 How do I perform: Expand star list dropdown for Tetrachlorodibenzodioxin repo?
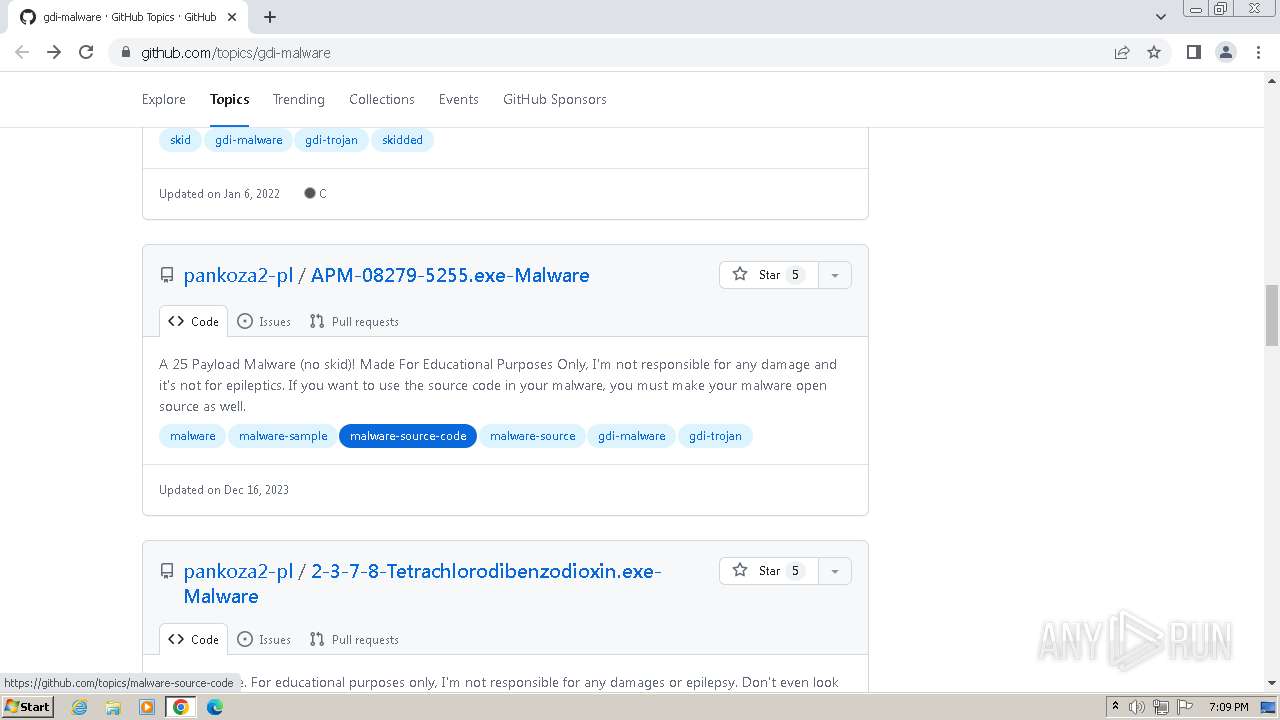tap(834, 571)
